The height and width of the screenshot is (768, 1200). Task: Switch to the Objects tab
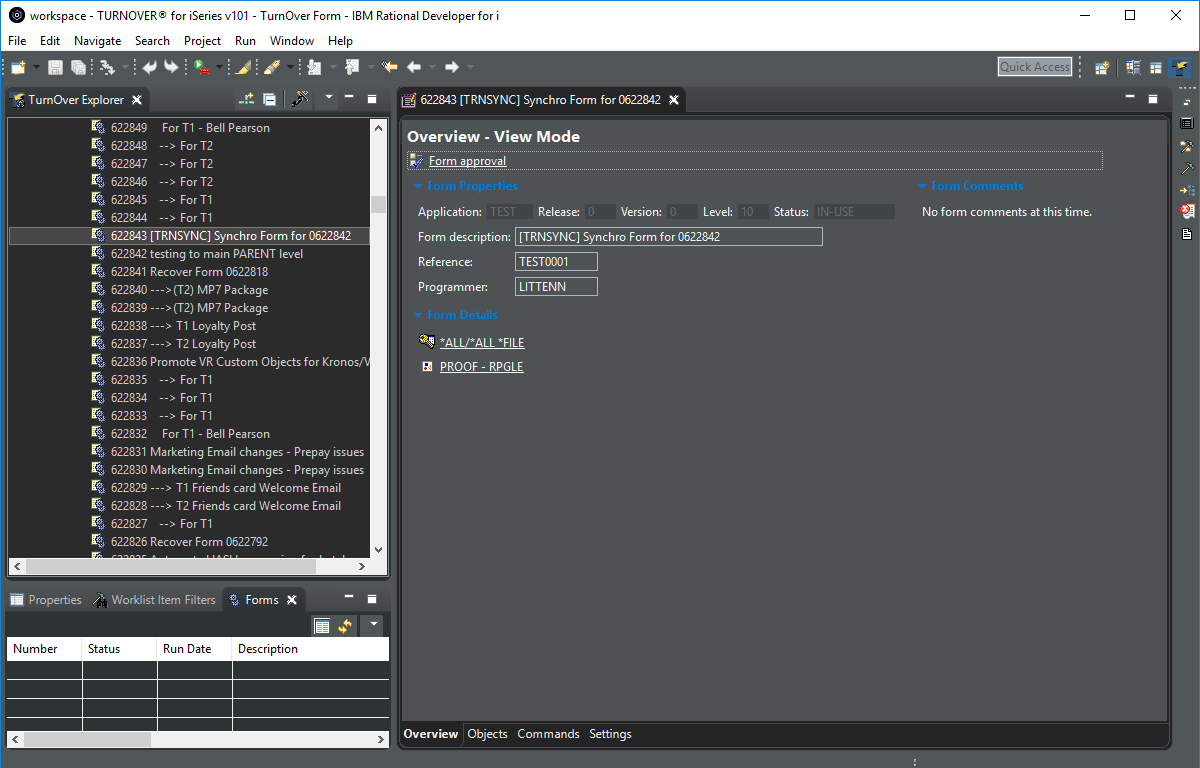click(488, 734)
